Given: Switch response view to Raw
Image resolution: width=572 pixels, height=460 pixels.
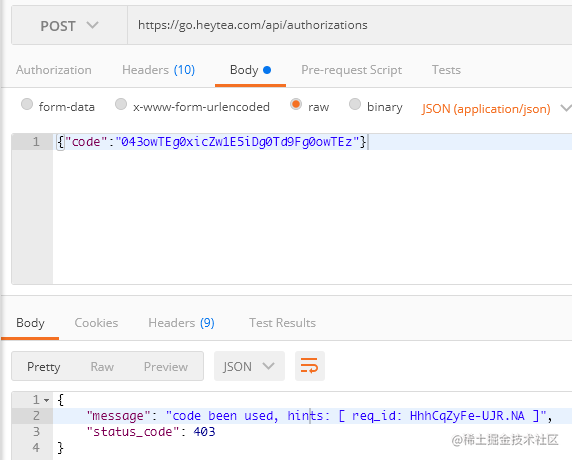Looking at the screenshot, I should click(102, 366).
